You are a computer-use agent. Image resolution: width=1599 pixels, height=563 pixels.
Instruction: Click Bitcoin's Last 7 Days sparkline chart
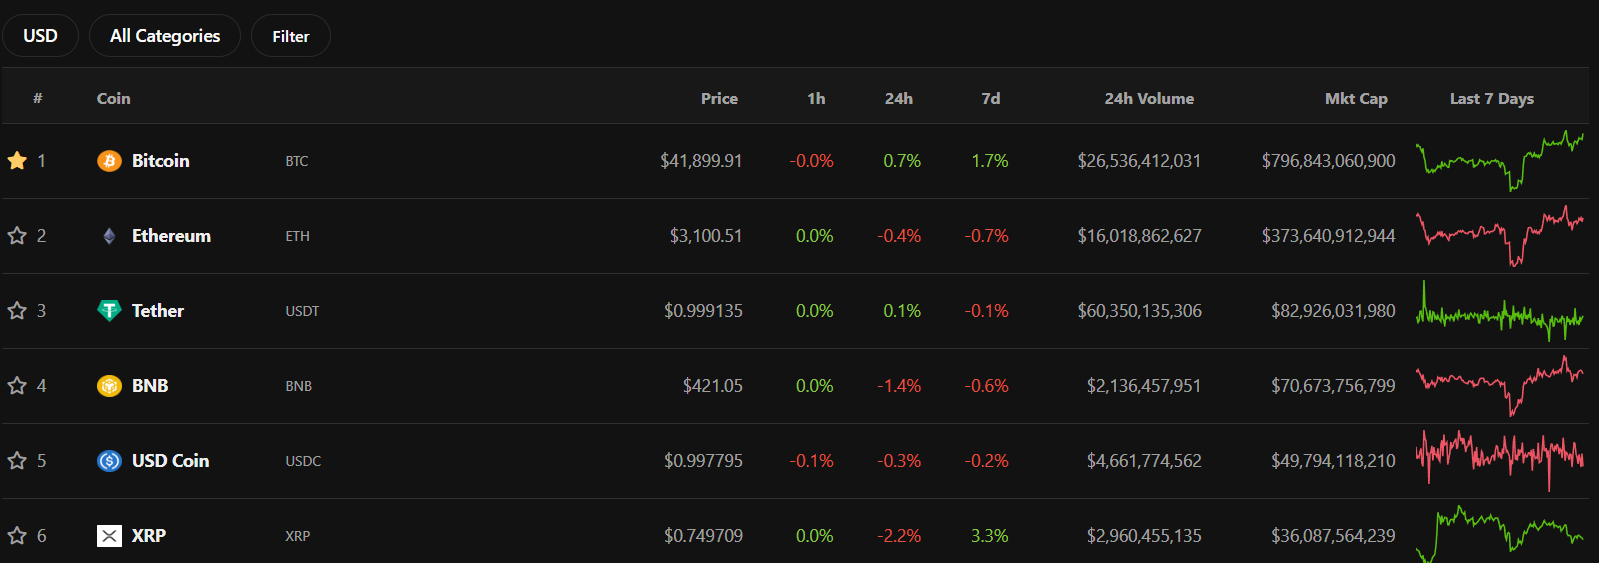pos(1499,161)
